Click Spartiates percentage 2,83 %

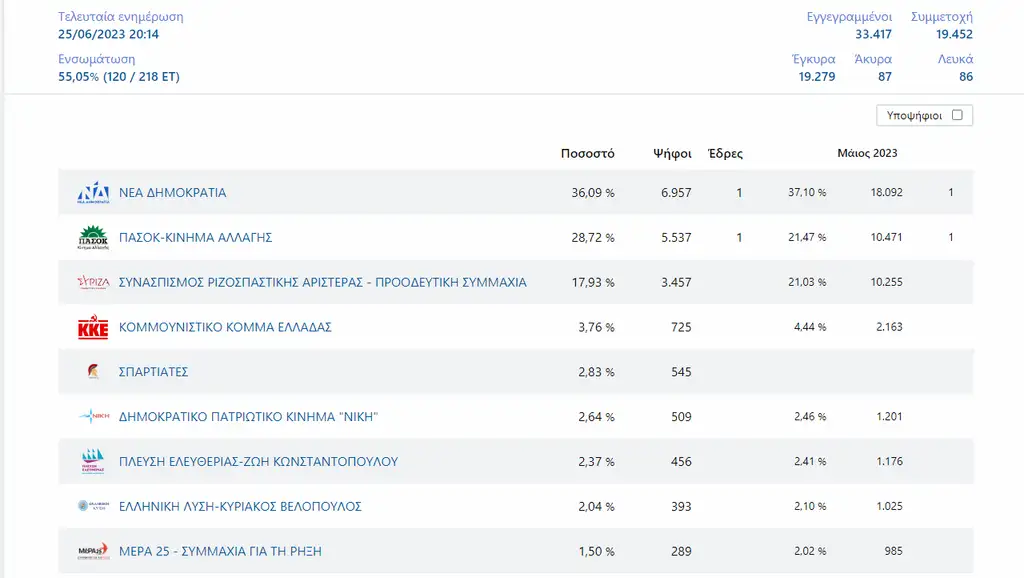coord(596,372)
